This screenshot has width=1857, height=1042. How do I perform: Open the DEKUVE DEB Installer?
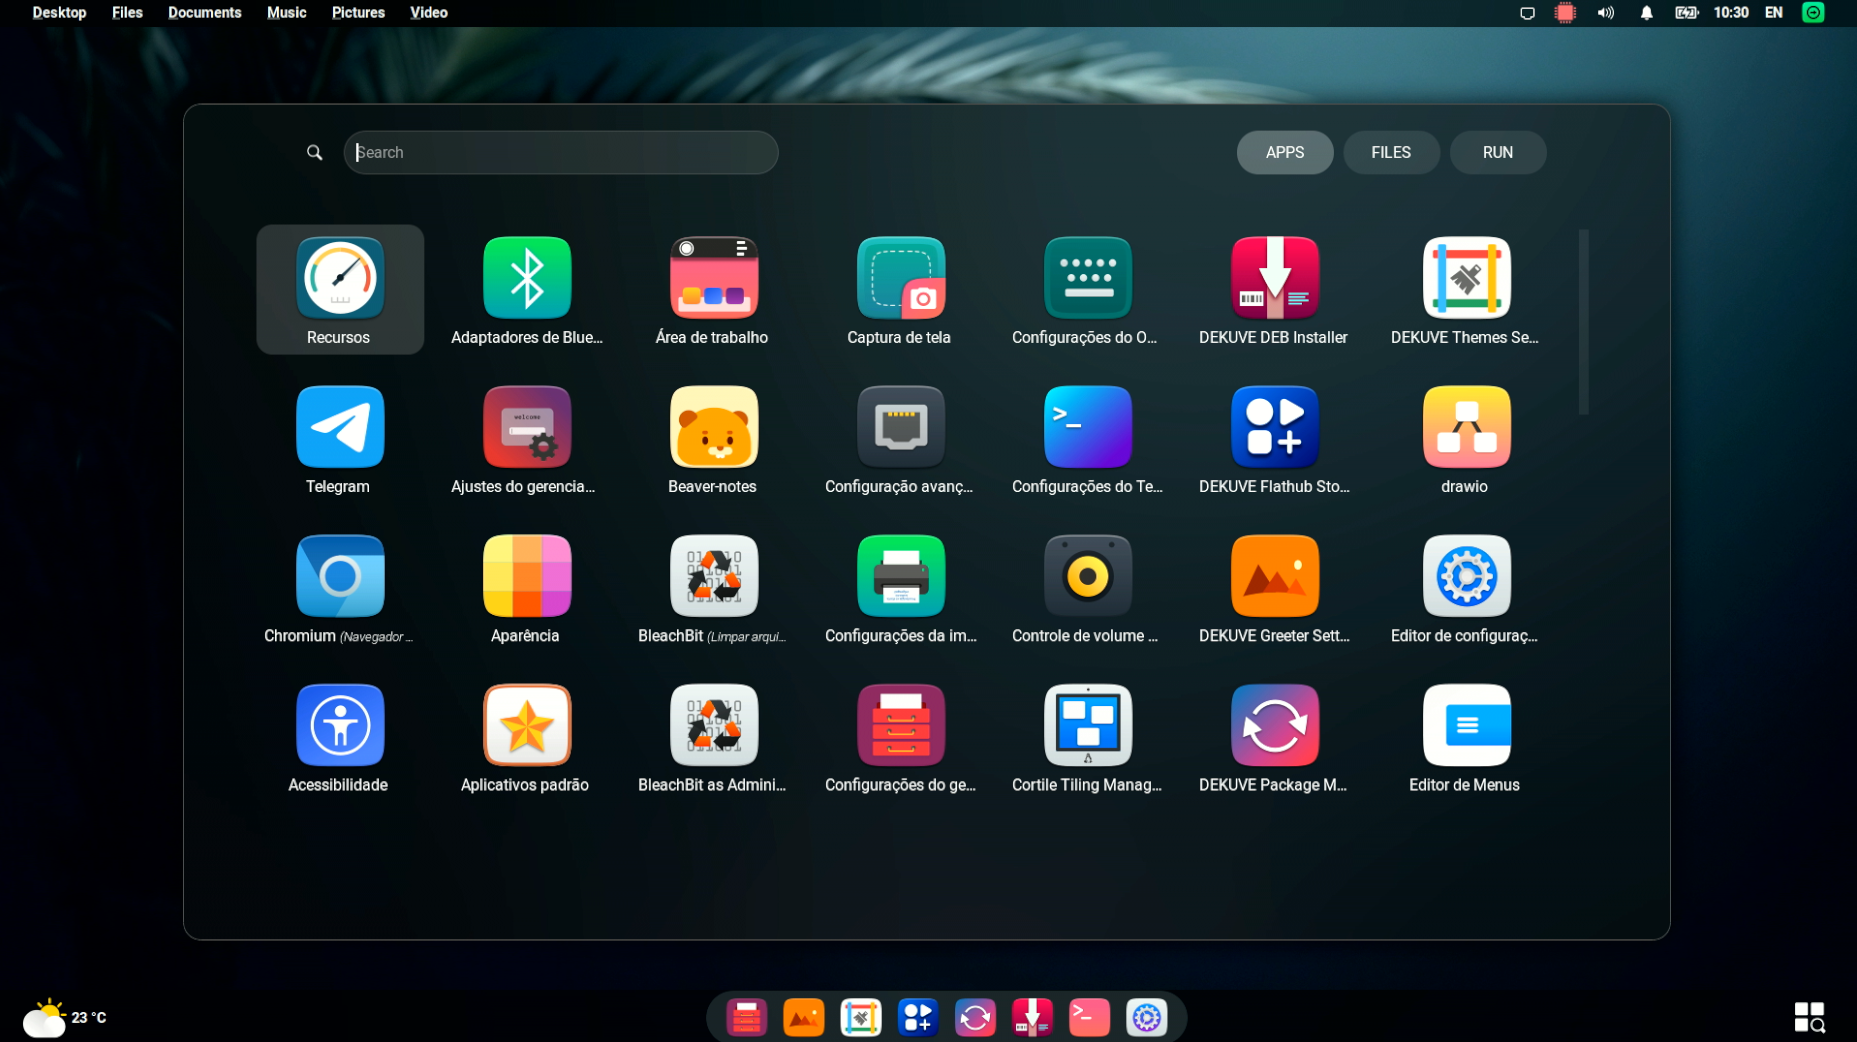click(x=1274, y=290)
